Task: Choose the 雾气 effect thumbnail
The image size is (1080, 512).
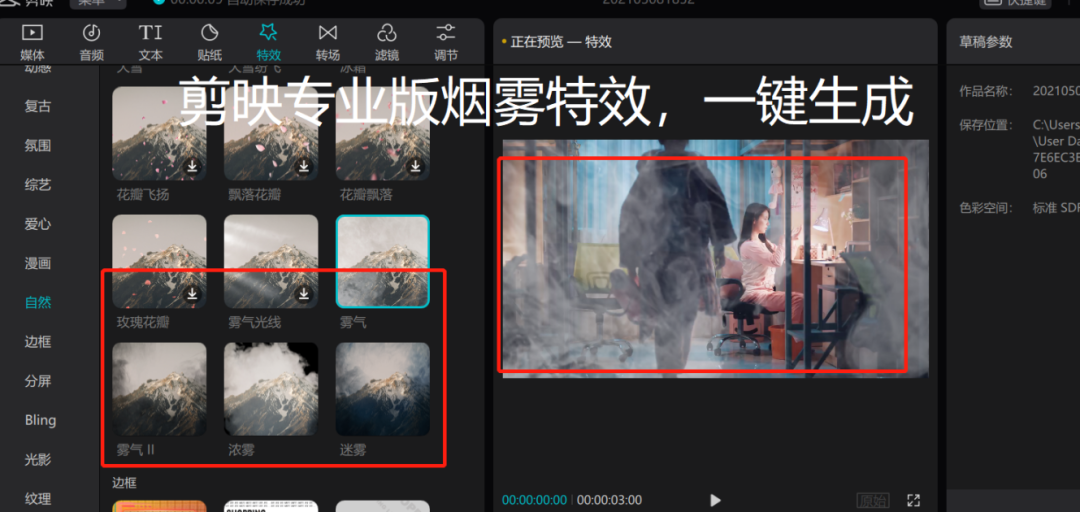Action: point(382,261)
